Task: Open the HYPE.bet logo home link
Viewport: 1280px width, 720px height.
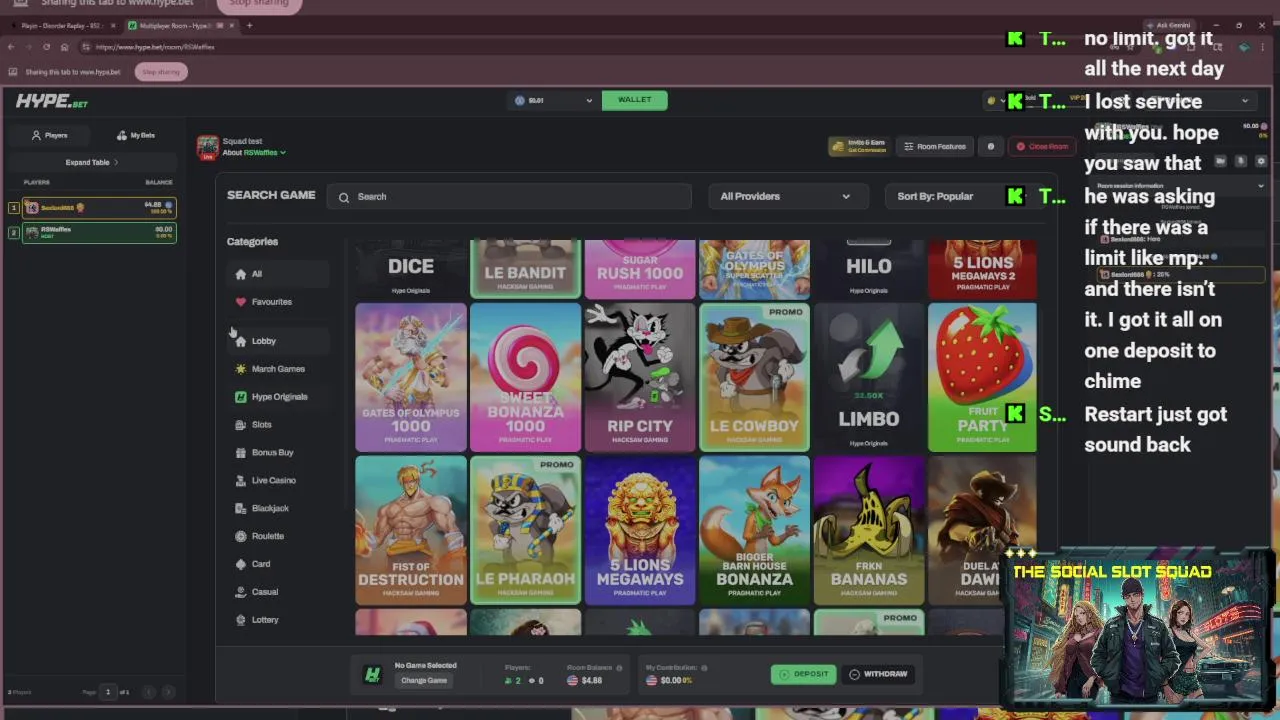Action: click(x=52, y=101)
